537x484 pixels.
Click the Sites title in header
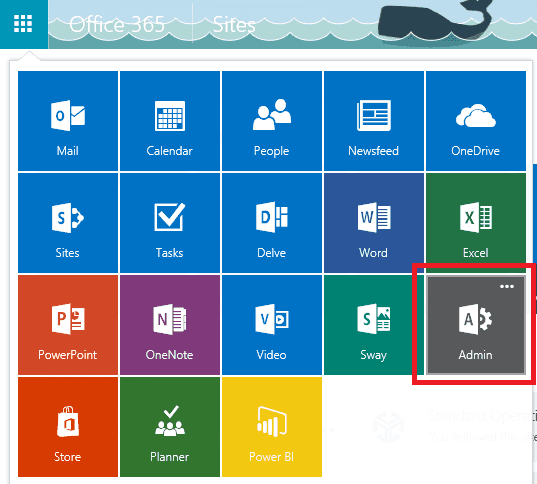pyautogui.click(x=234, y=25)
